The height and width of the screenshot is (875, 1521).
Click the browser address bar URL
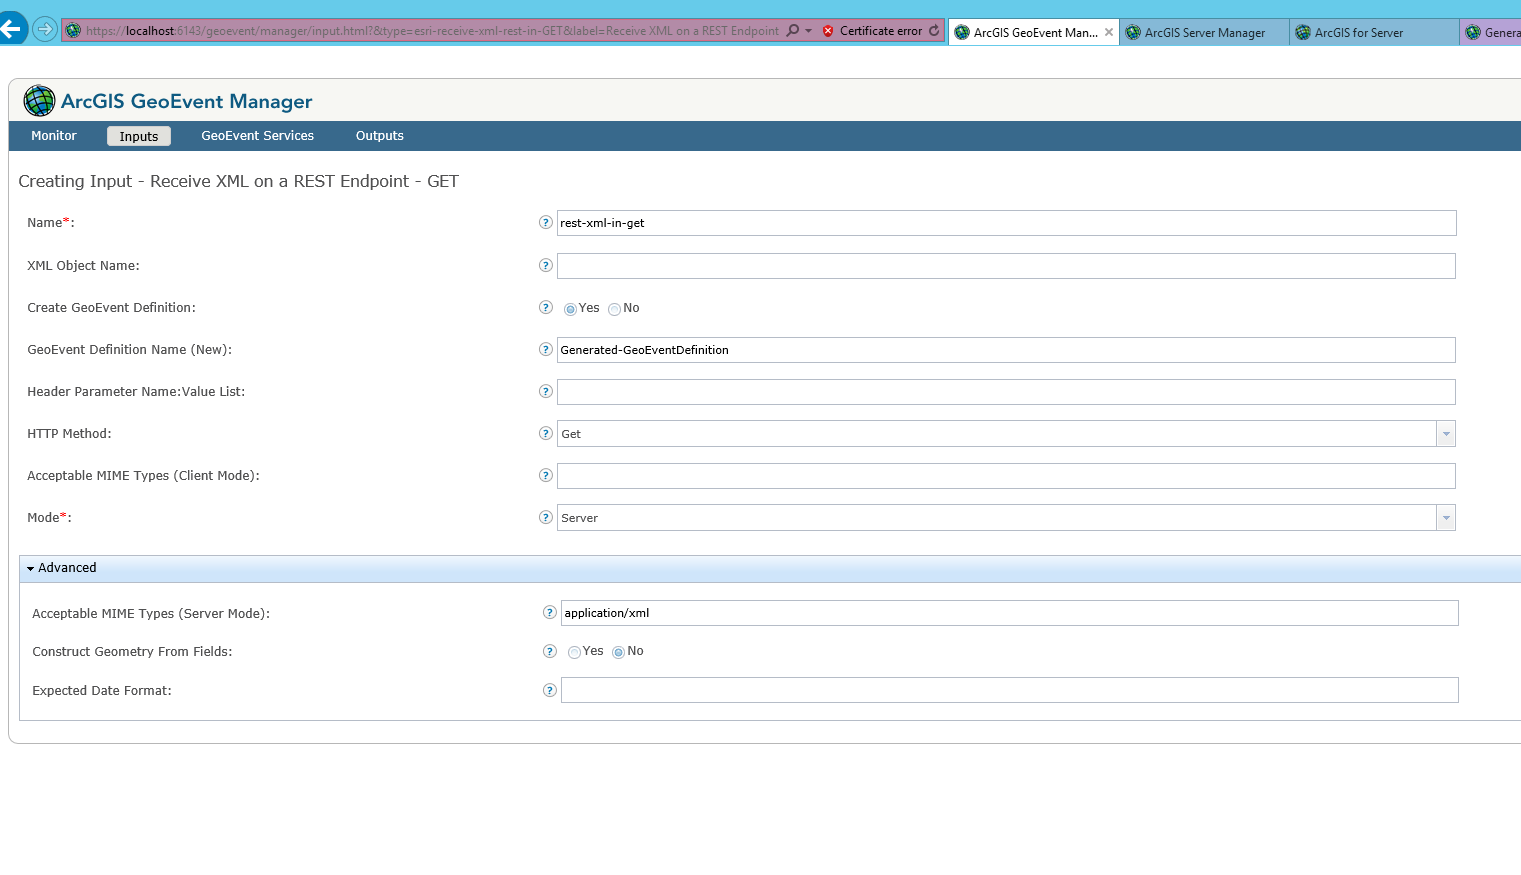click(x=432, y=31)
